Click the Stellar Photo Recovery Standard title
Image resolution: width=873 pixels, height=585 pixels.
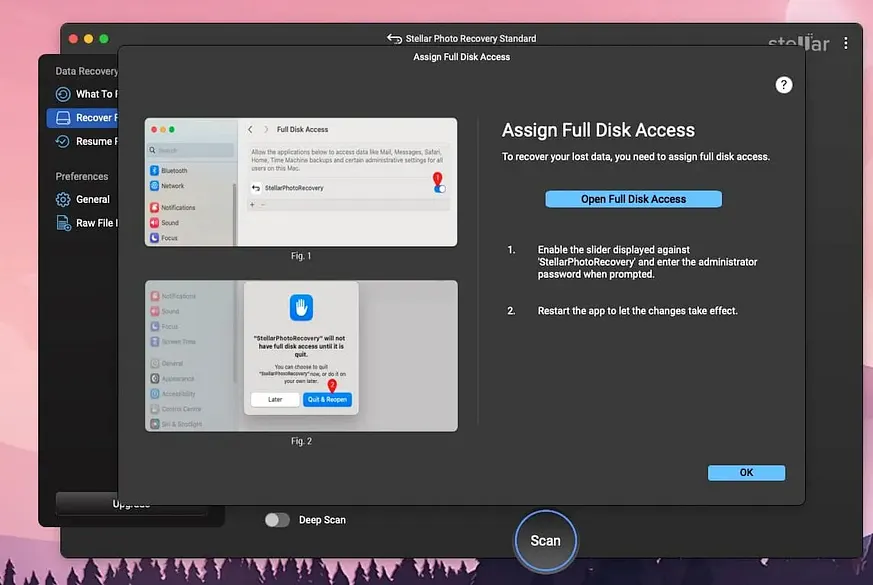(x=470, y=38)
